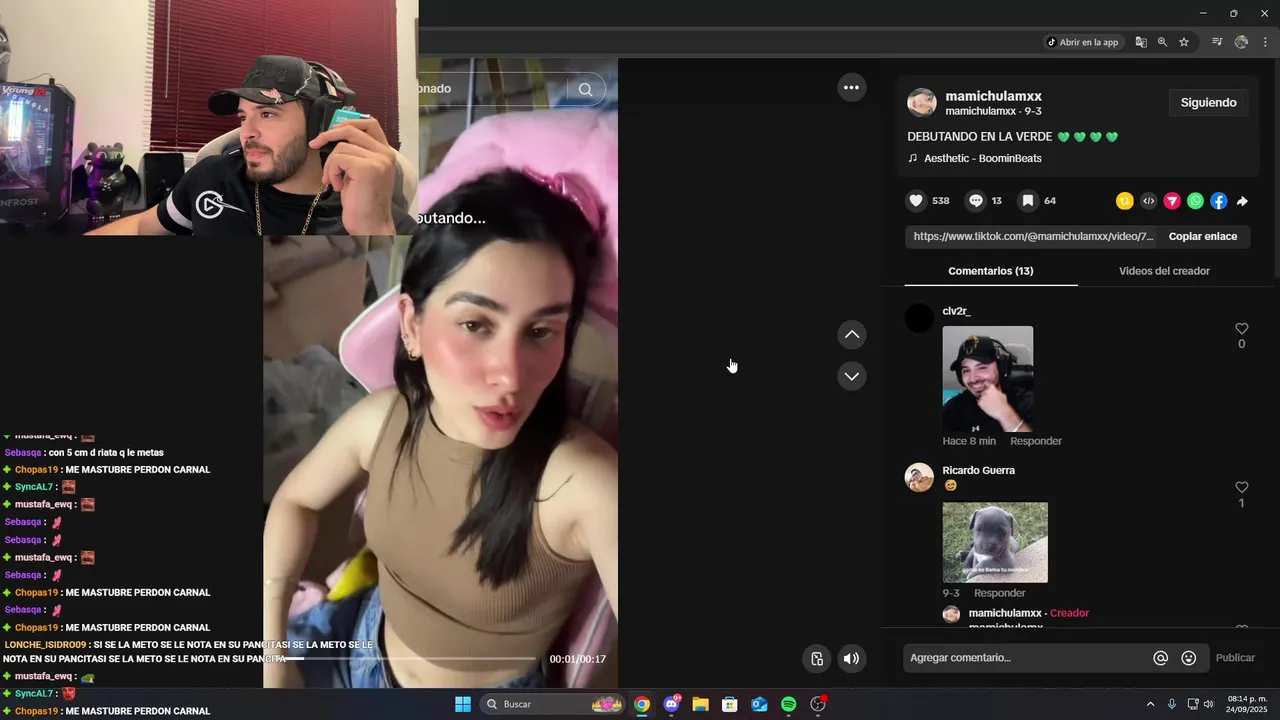Expand system tray hidden icons chevron
This screenshot has width=1280, height=720.
pyautogui.click(x=1150, y=704)
